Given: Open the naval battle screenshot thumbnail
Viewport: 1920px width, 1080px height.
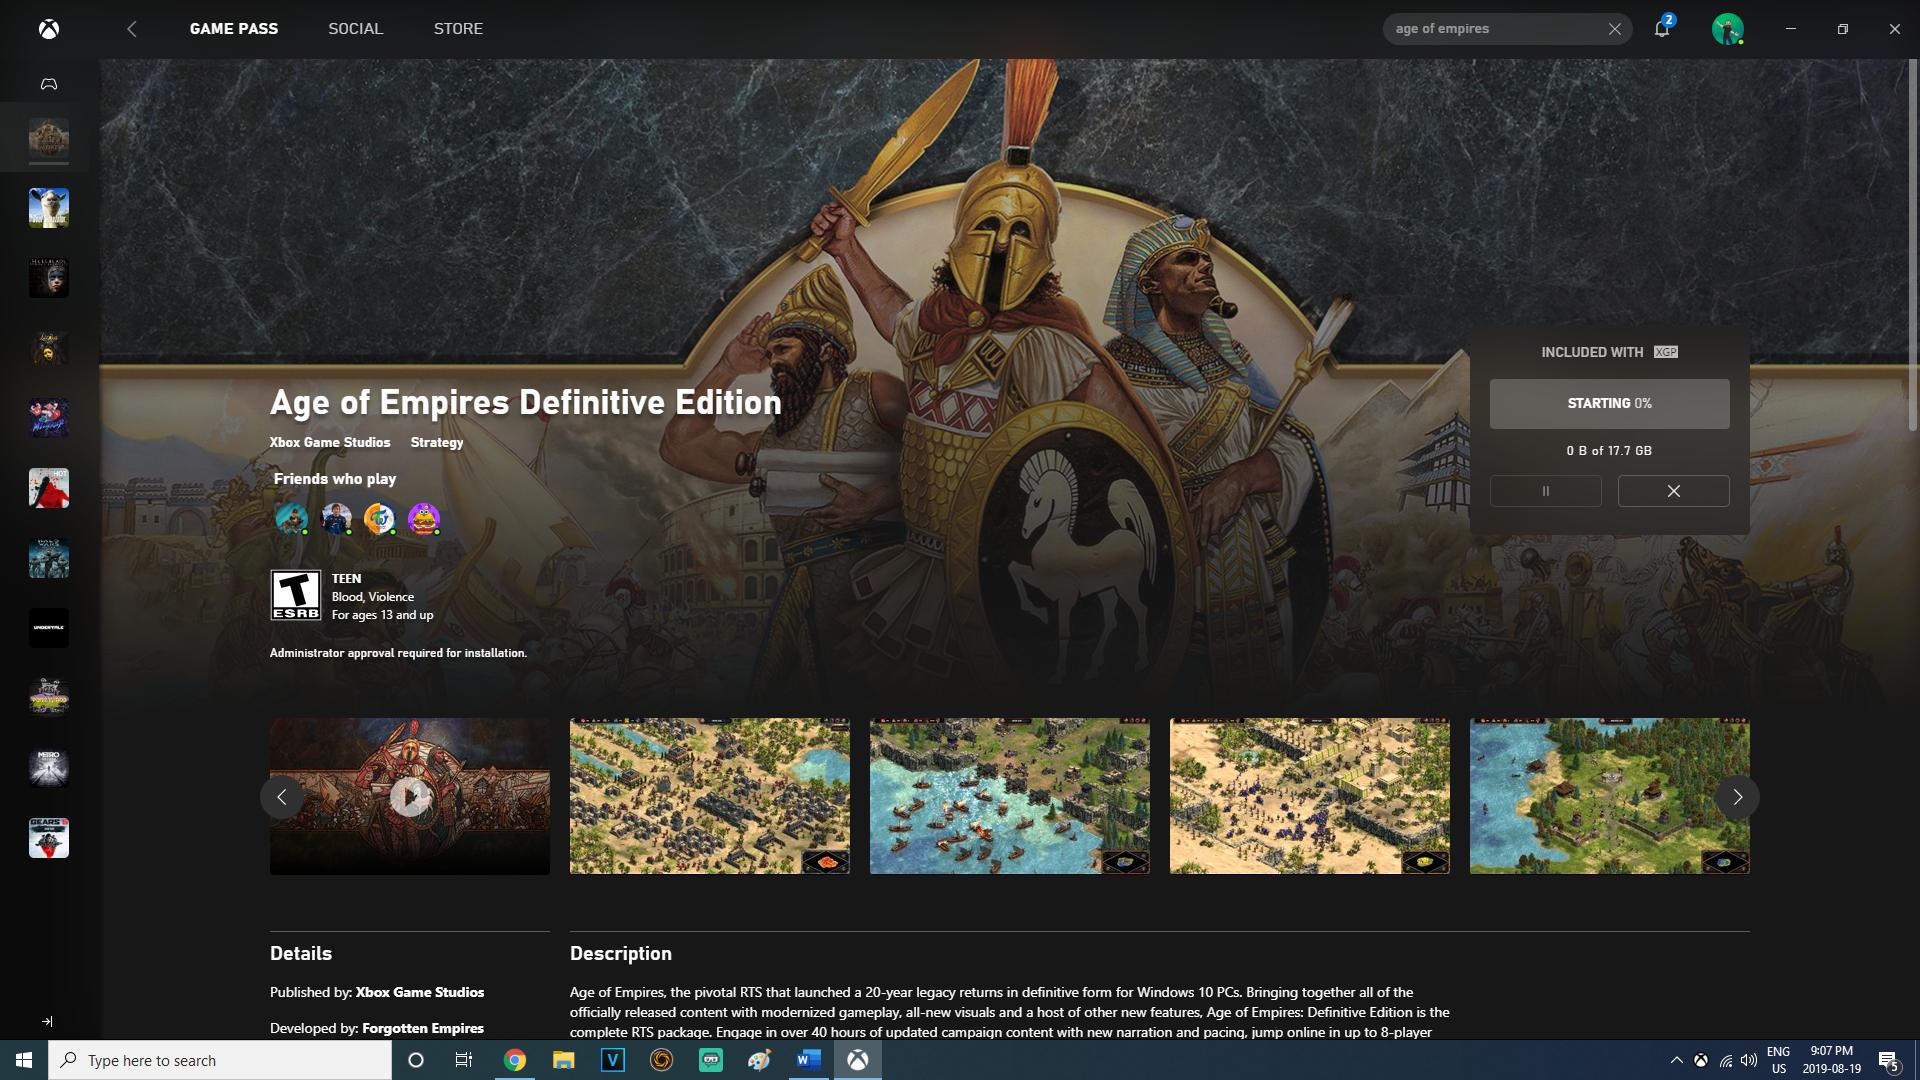Looking at the screenshot, I should pyautogui.click(x=1009, y=796).
